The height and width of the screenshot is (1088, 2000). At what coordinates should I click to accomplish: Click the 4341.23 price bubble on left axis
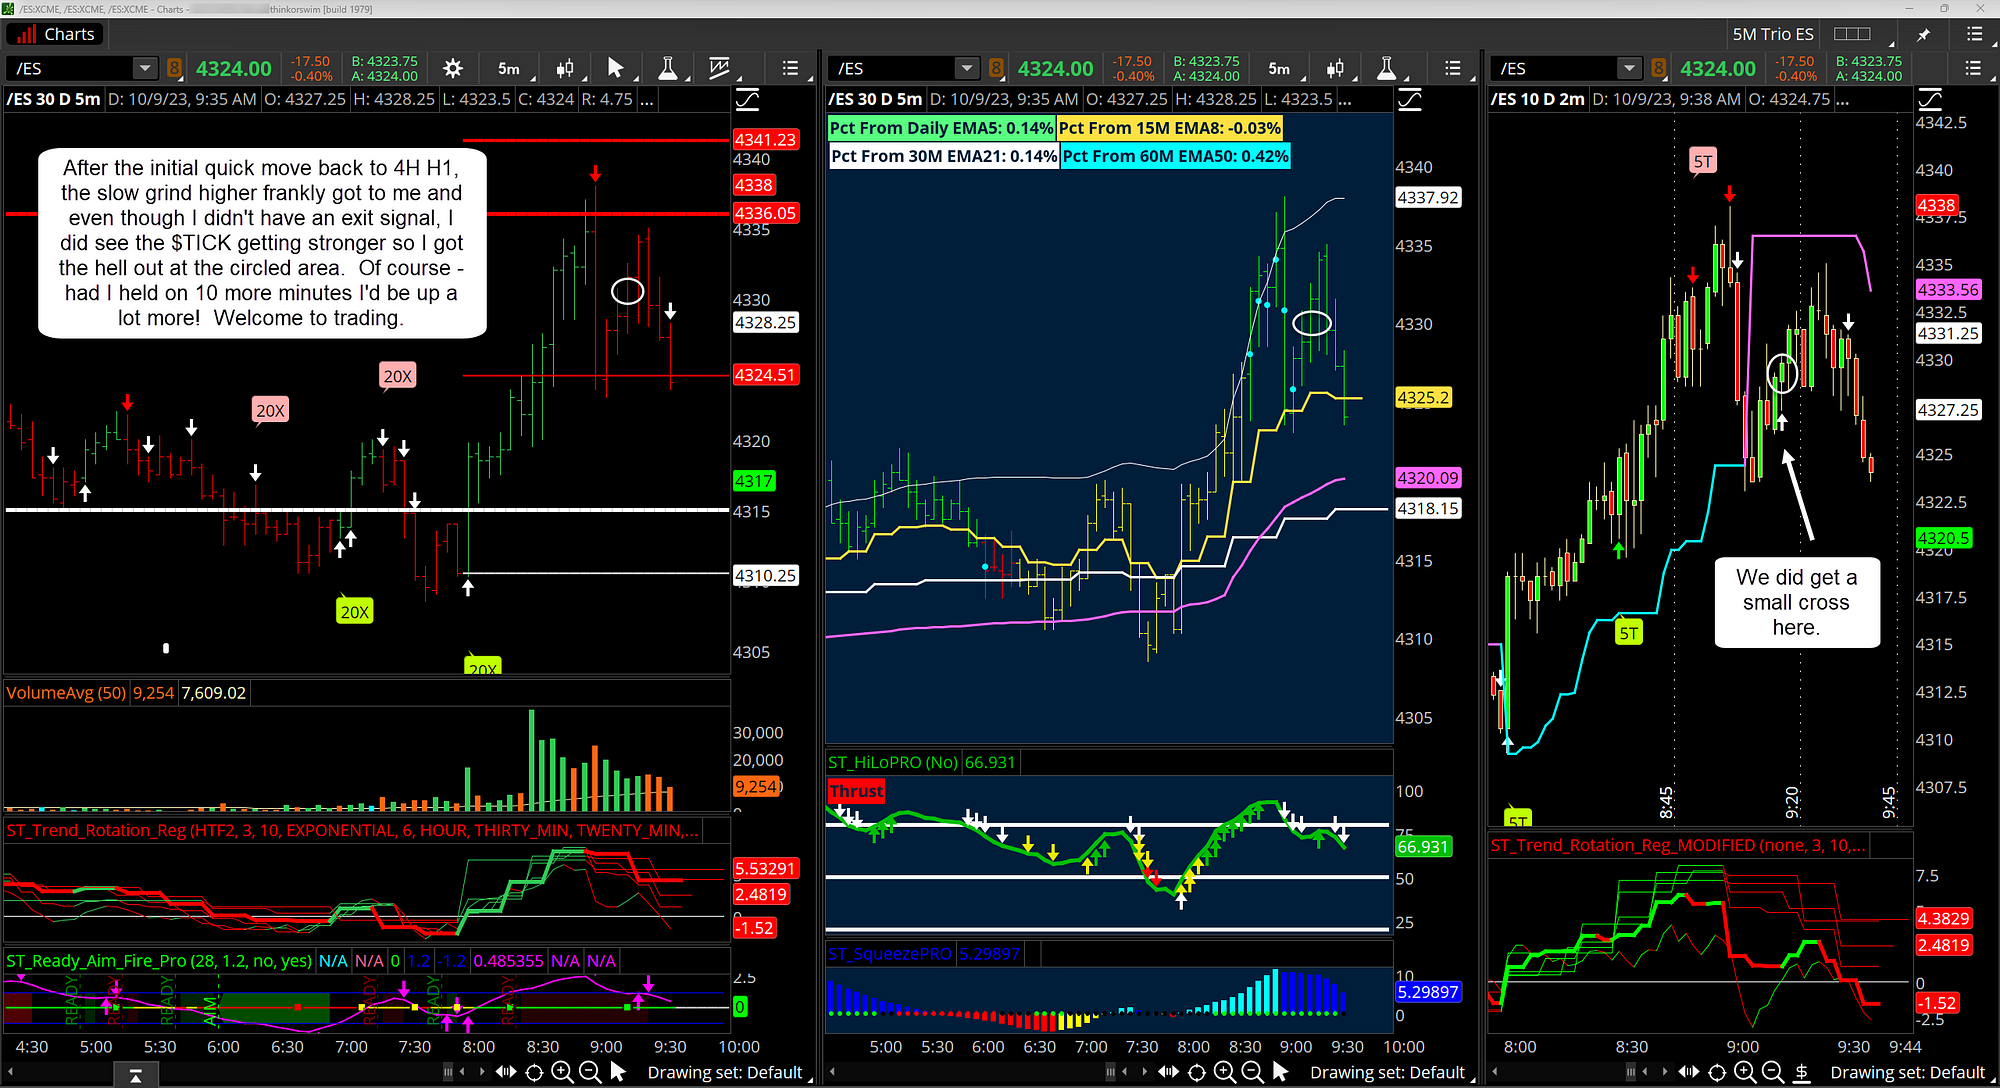click(765, 140)
